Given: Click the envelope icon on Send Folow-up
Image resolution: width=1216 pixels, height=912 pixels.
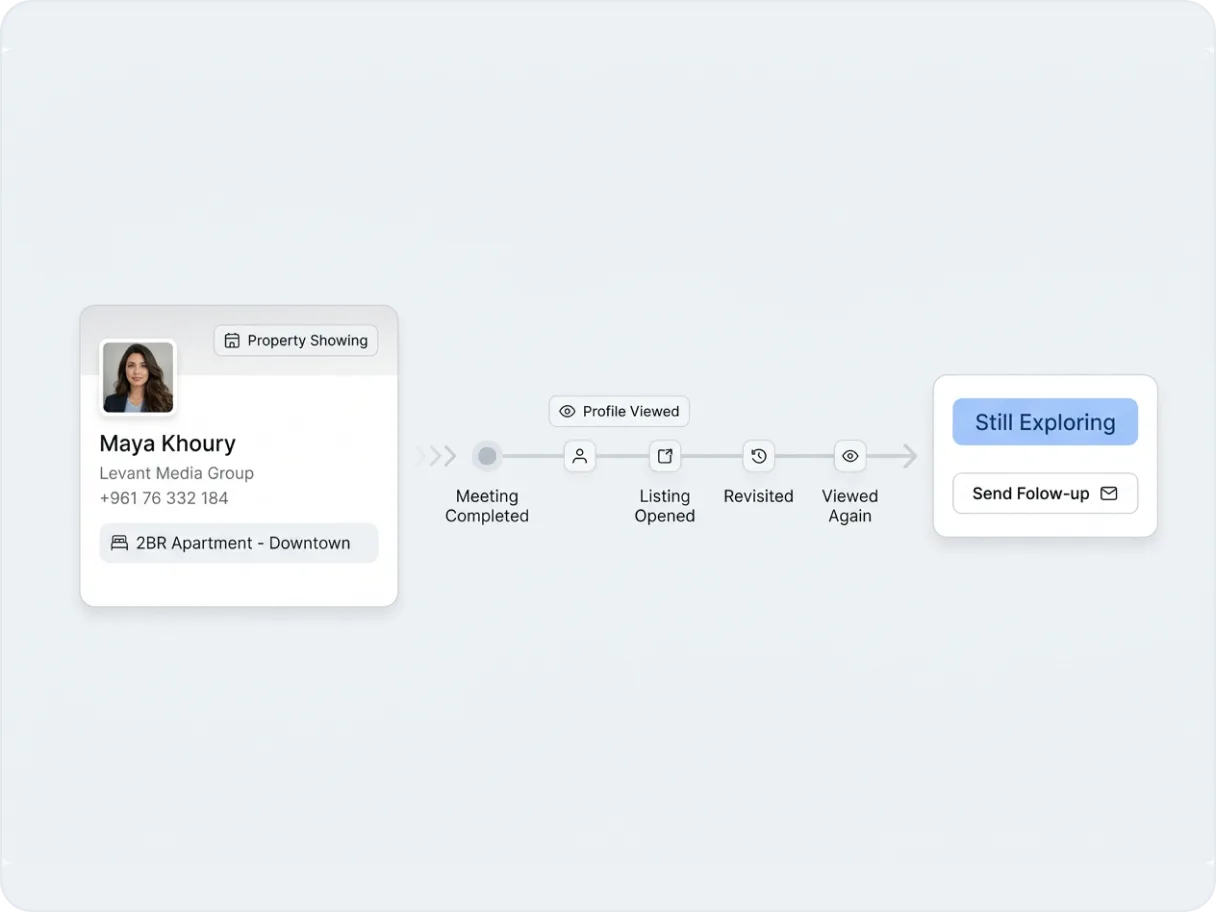Looking at the screenshot, I should point(1109,493).
